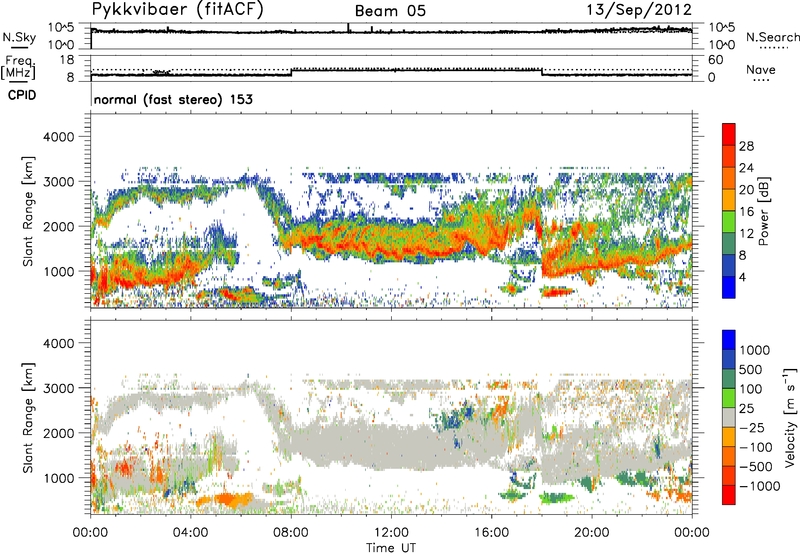Image resolution: width=800 pixels, height=554 pixels.
Task: Click the '60' Nave axis tick
Action: 715,60
